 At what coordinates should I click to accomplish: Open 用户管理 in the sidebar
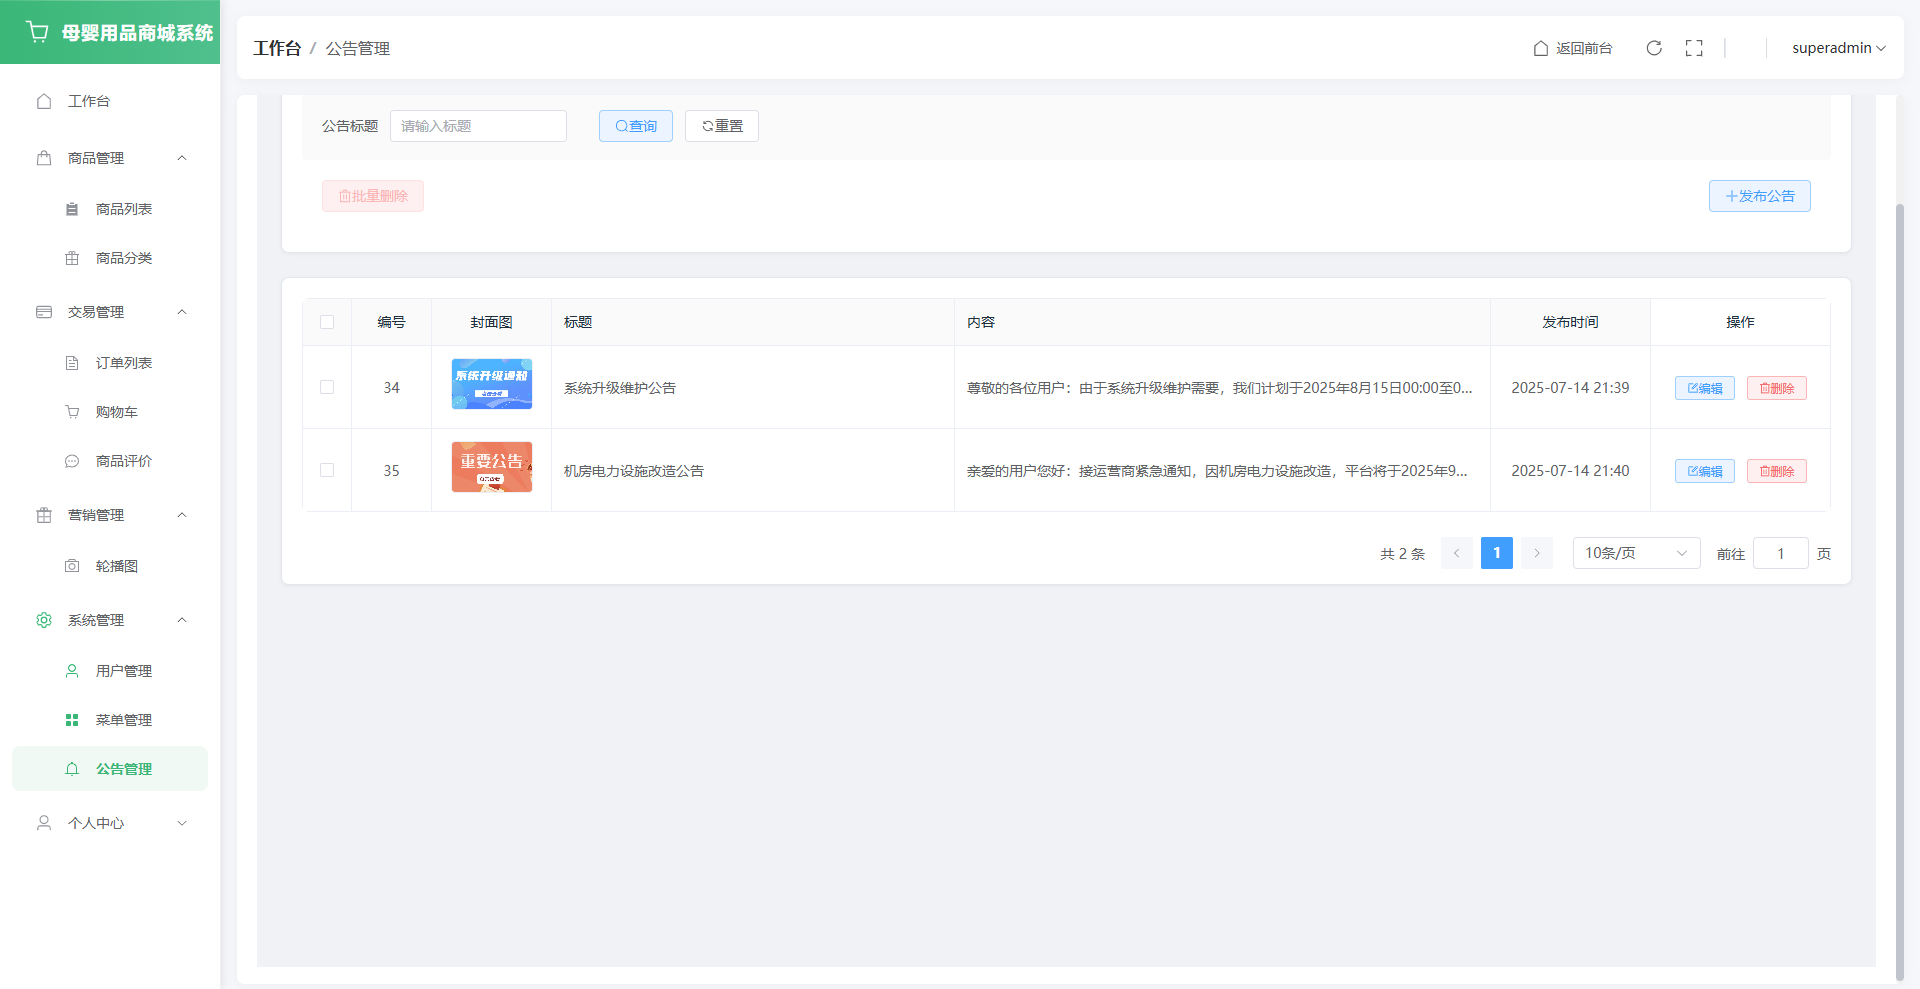pos(123,671)
